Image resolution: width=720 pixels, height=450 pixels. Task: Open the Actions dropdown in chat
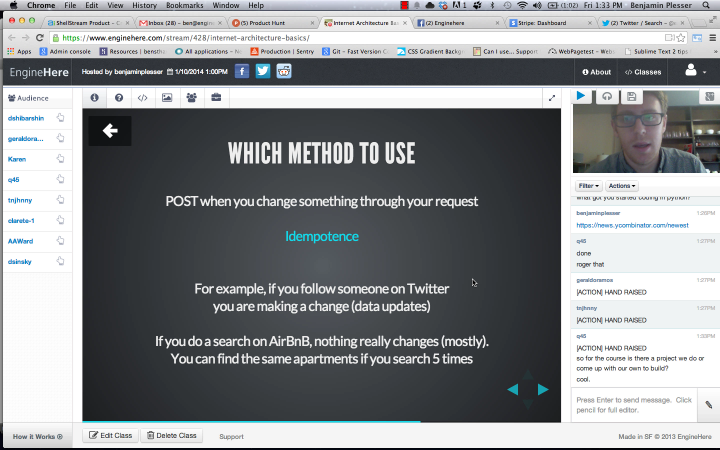(621, 186)
